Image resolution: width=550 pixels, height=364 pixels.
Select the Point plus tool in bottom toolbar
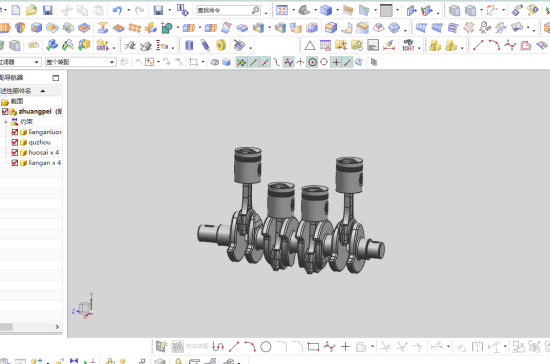(x=346, y=347)
